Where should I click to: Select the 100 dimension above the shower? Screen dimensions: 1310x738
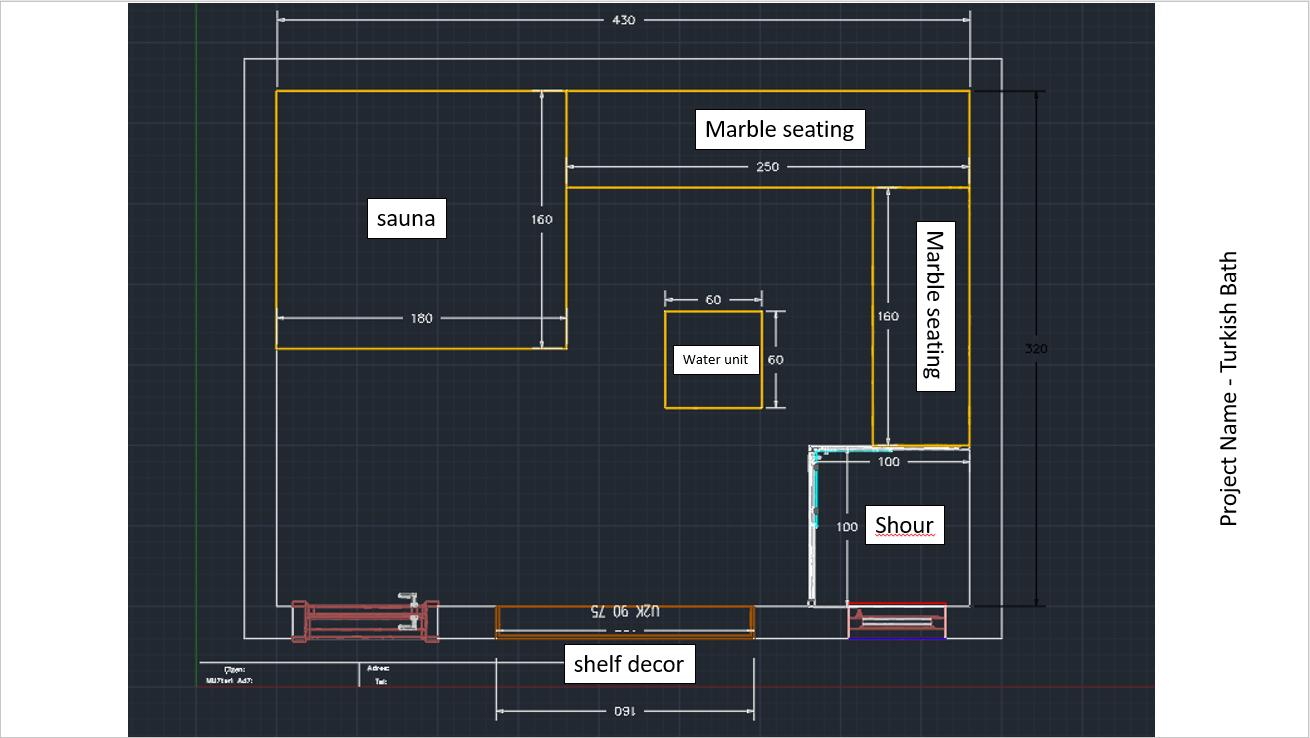coord(888,461)
